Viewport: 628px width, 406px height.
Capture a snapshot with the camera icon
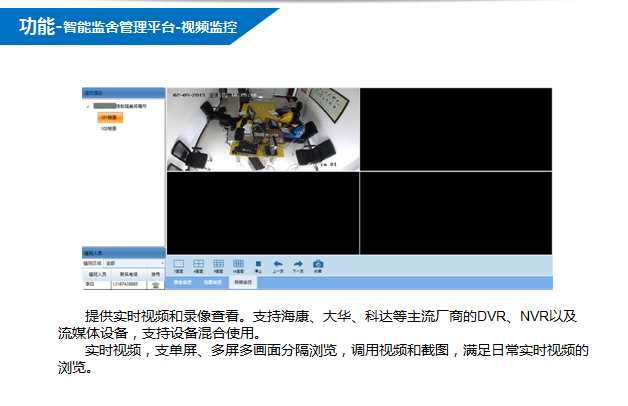pos(318,264)
